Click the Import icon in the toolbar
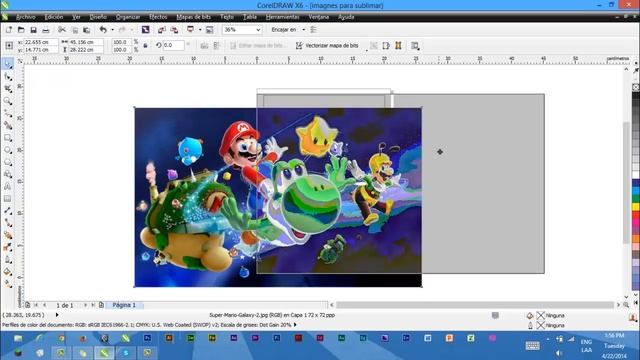The height and width of the screenshot is (360, 640). [162, 30]
